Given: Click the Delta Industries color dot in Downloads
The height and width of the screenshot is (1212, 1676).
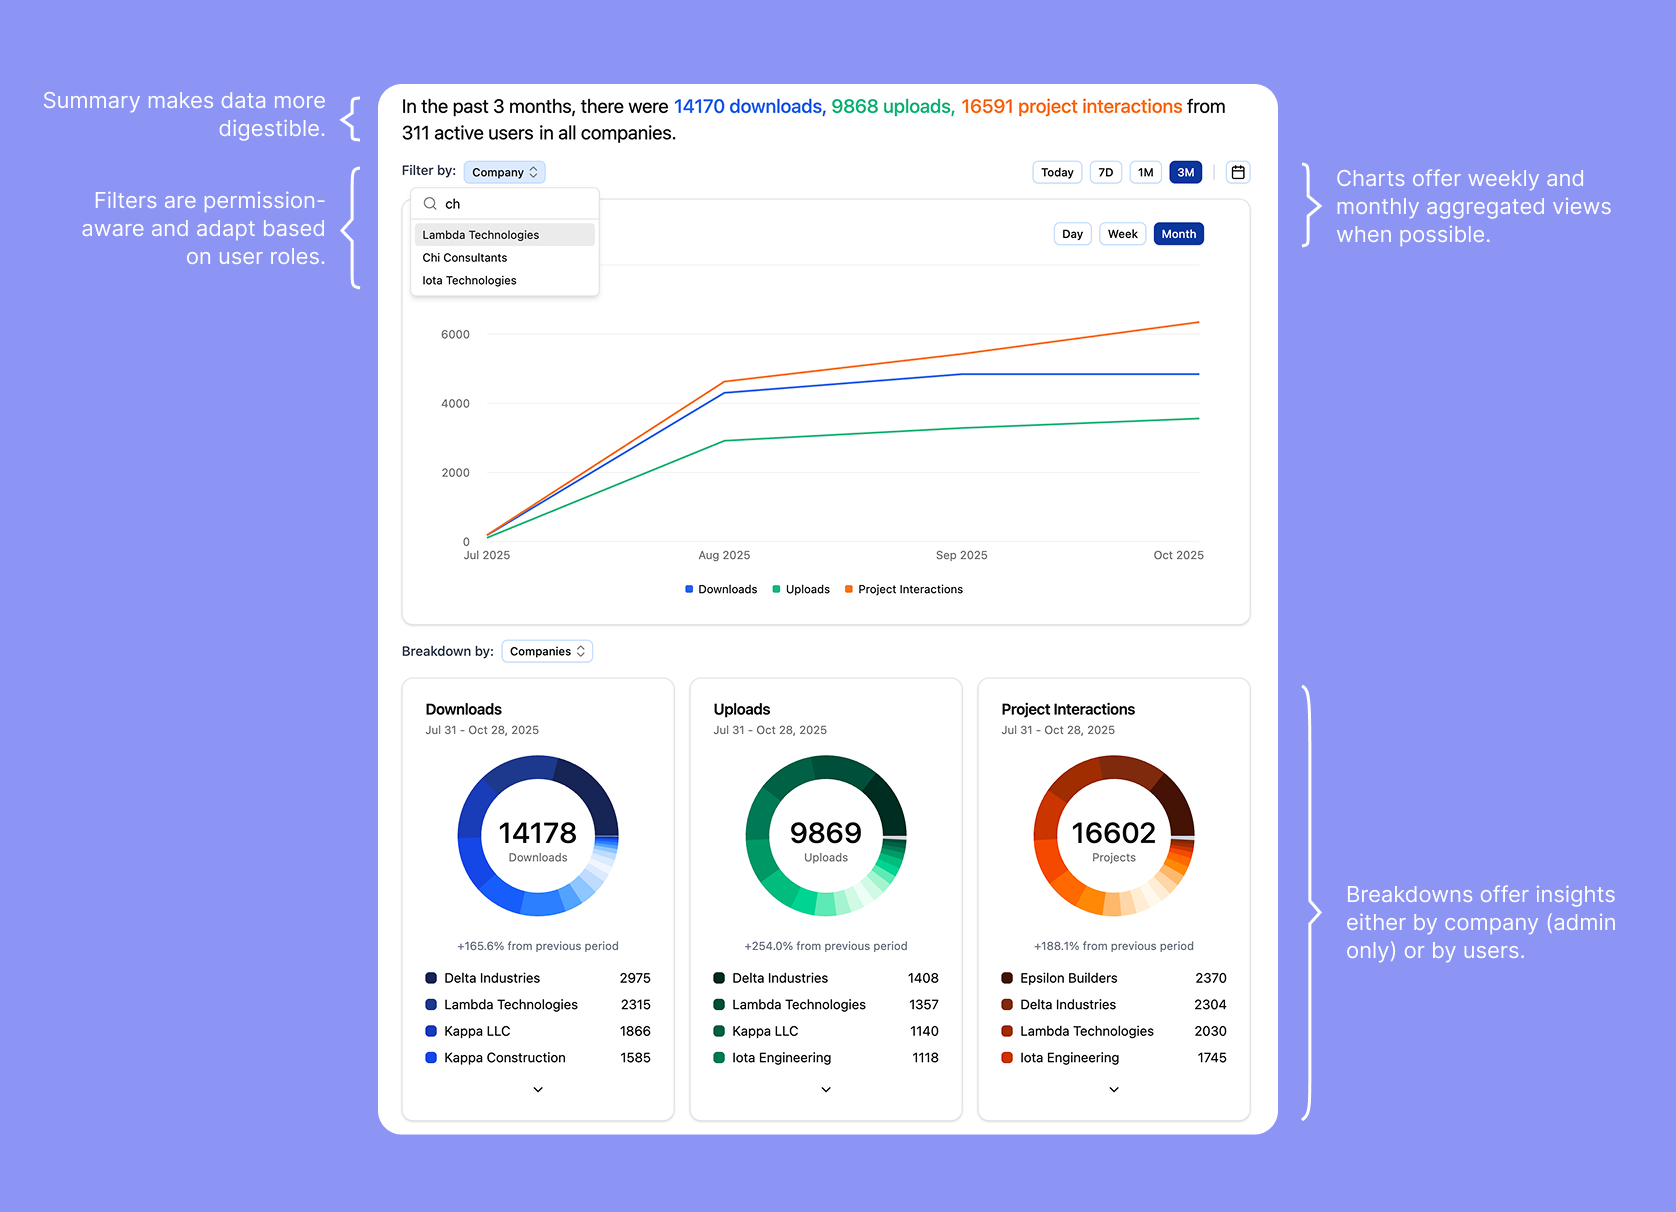Looking at the screenshot, I should [431, 978].
